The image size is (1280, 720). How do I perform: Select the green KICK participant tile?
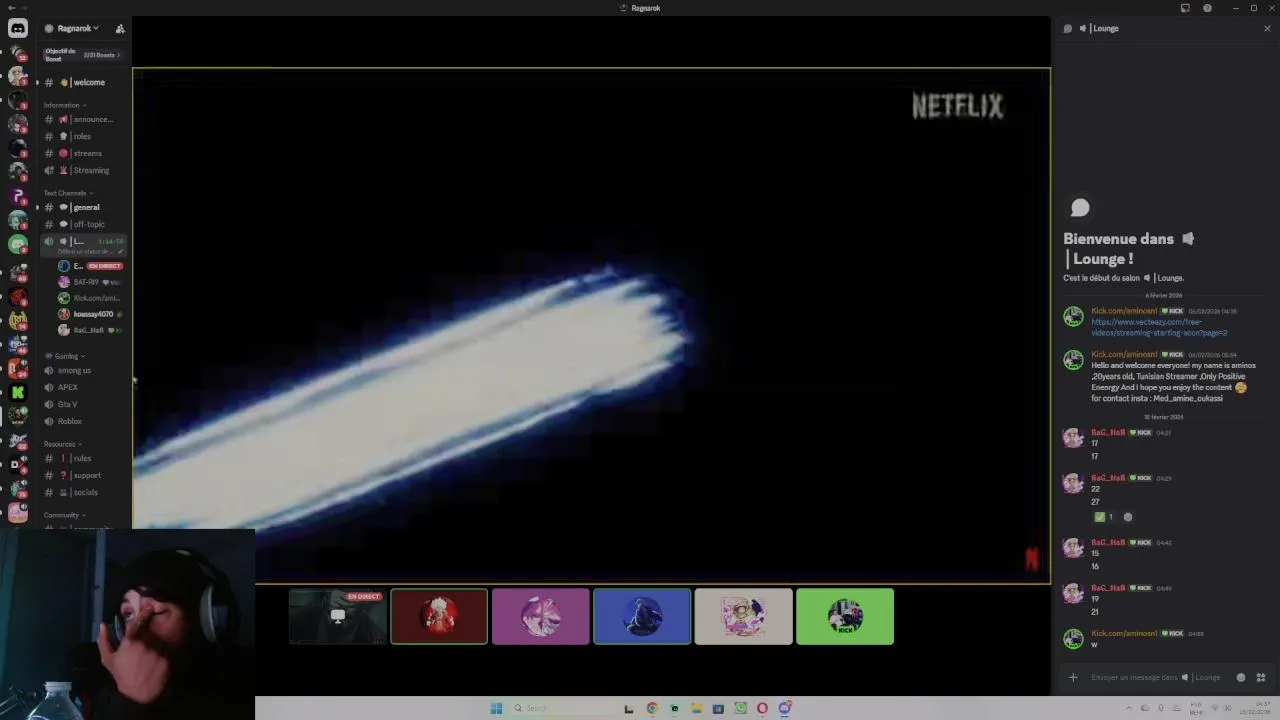click(845, 616)
